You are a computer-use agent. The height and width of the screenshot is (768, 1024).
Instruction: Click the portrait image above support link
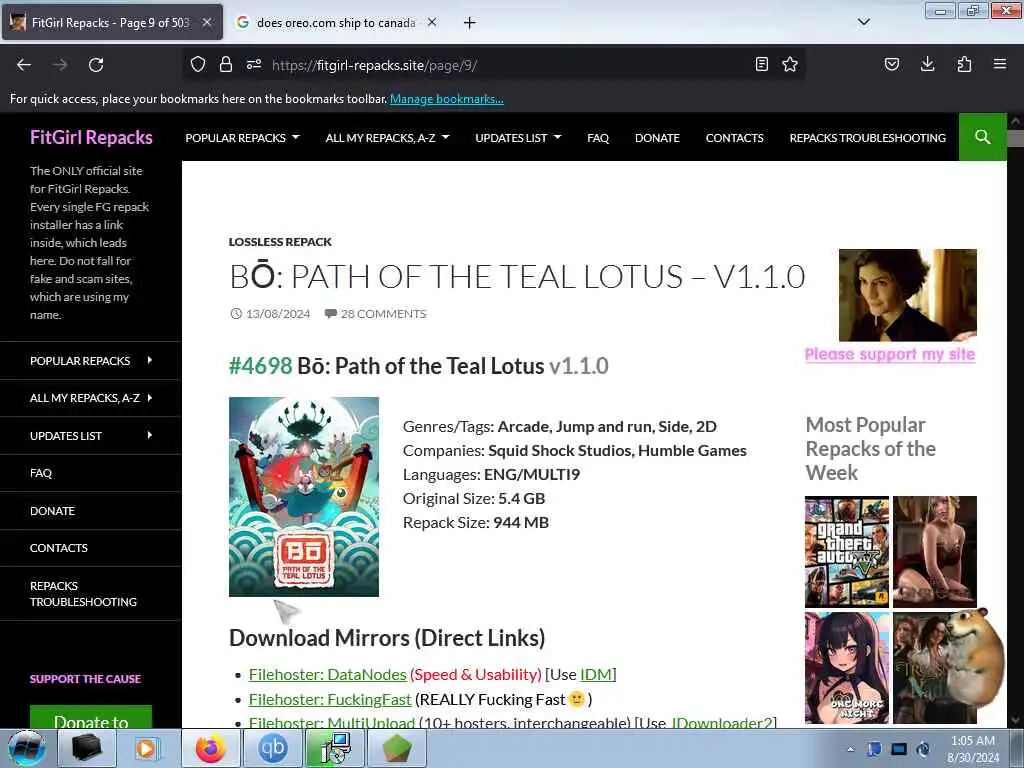908,295
